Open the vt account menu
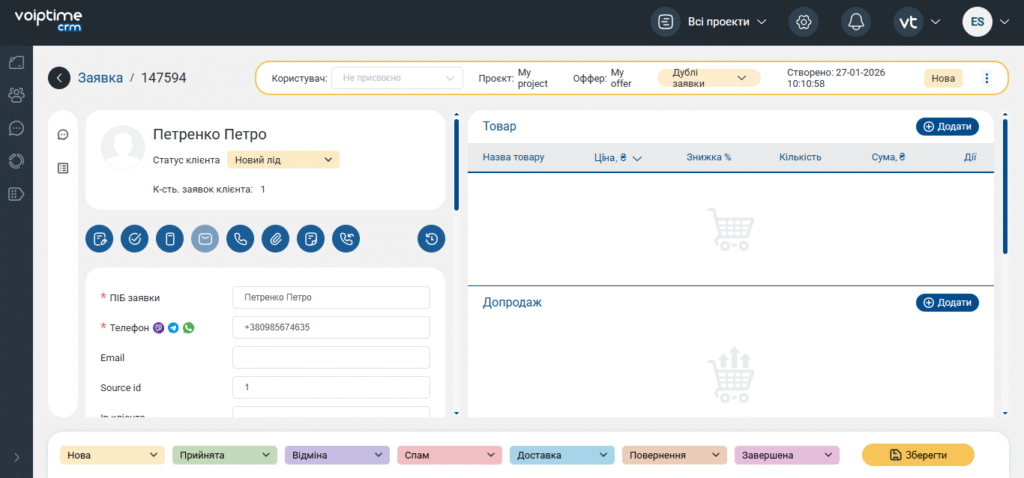The width and height of the screenshot is (1024, 478). [917, 22]
